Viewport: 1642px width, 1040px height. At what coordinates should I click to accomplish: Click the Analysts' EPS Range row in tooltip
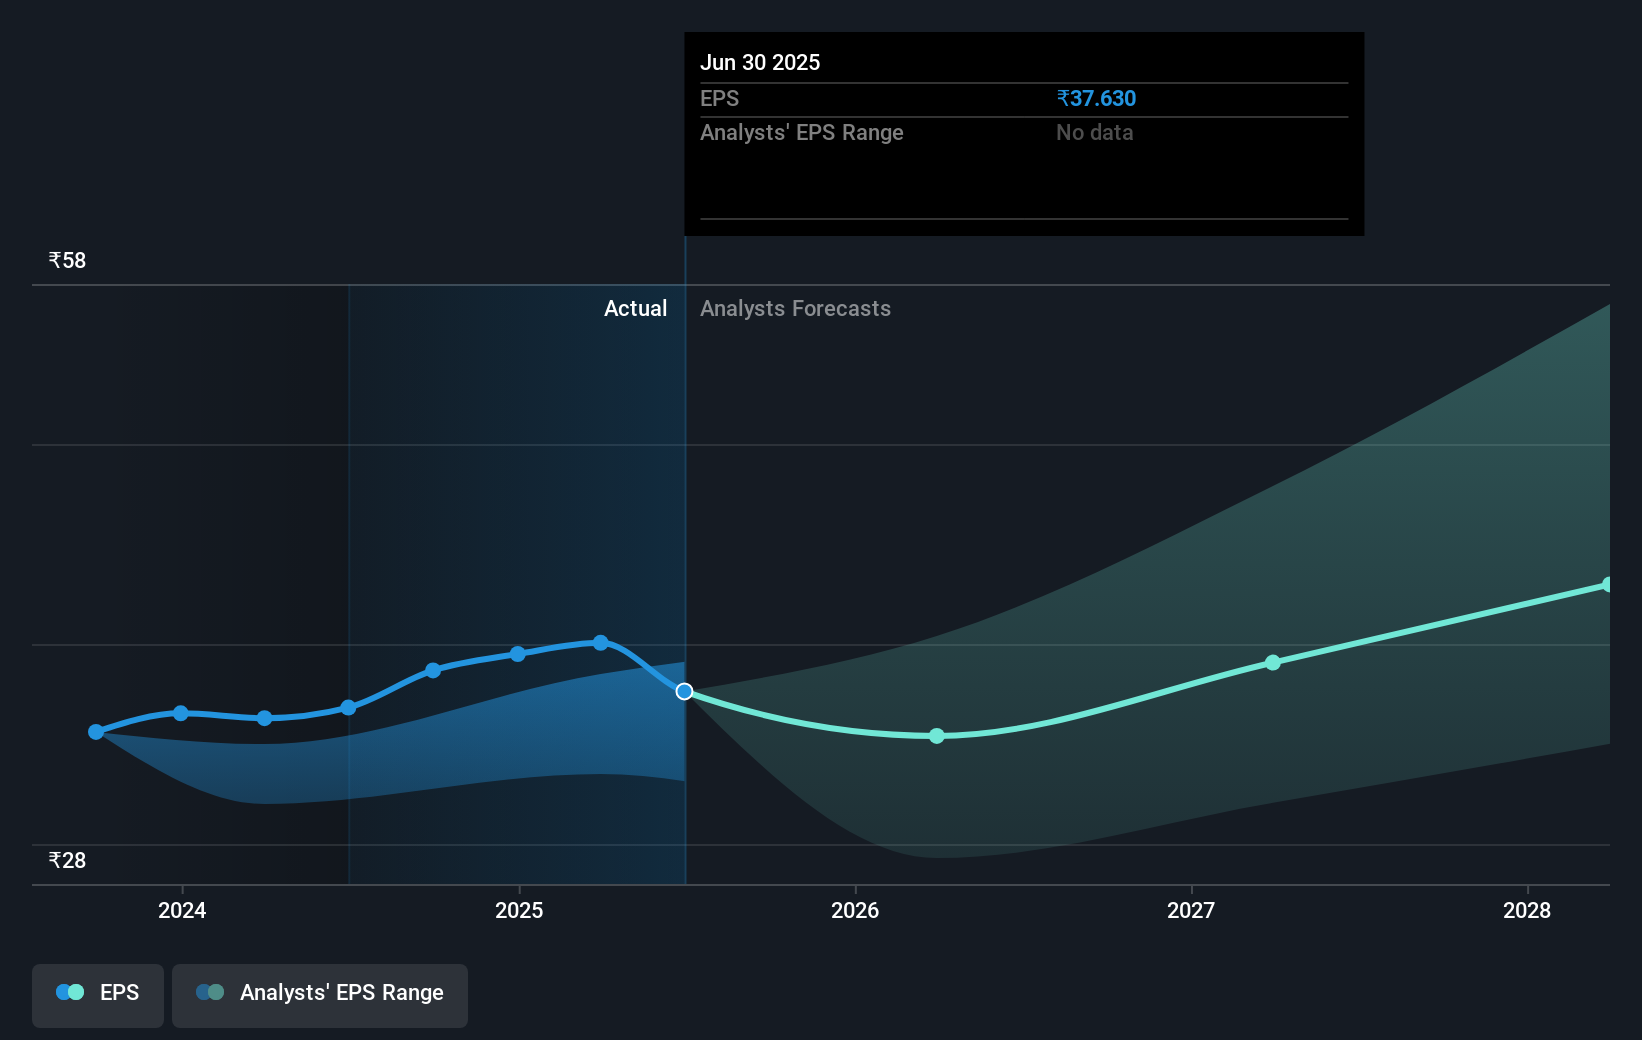802,132
